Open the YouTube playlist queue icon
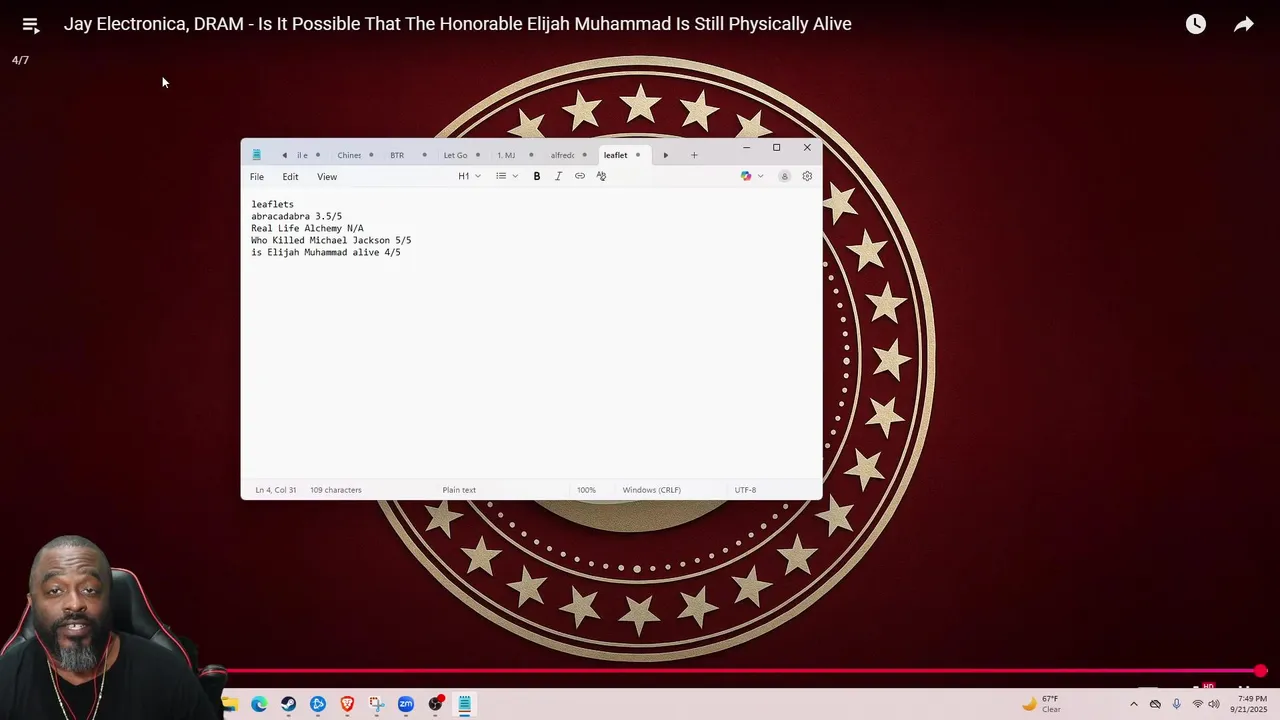The height and width of the screenshot is (720, 1280). [30, 25]
